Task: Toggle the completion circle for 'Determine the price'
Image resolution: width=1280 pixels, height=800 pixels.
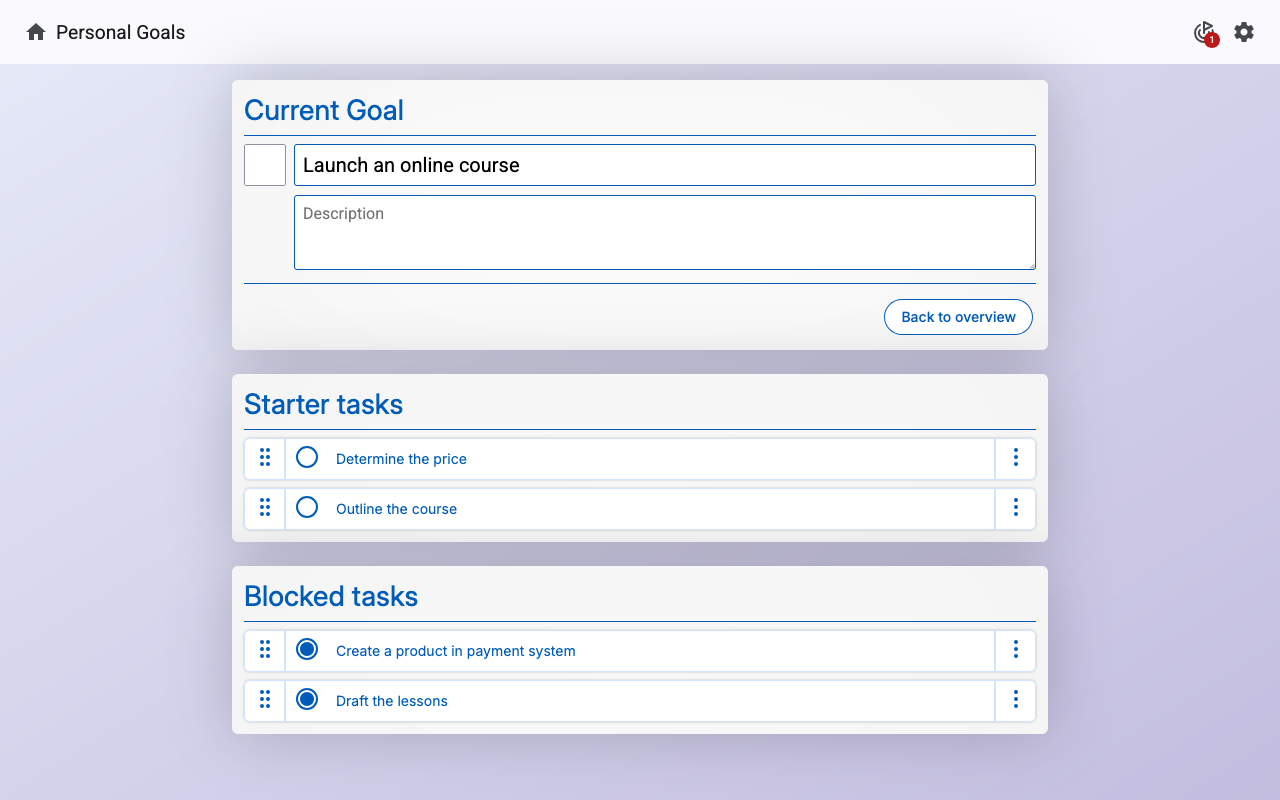Action: (x=306, y=457)
